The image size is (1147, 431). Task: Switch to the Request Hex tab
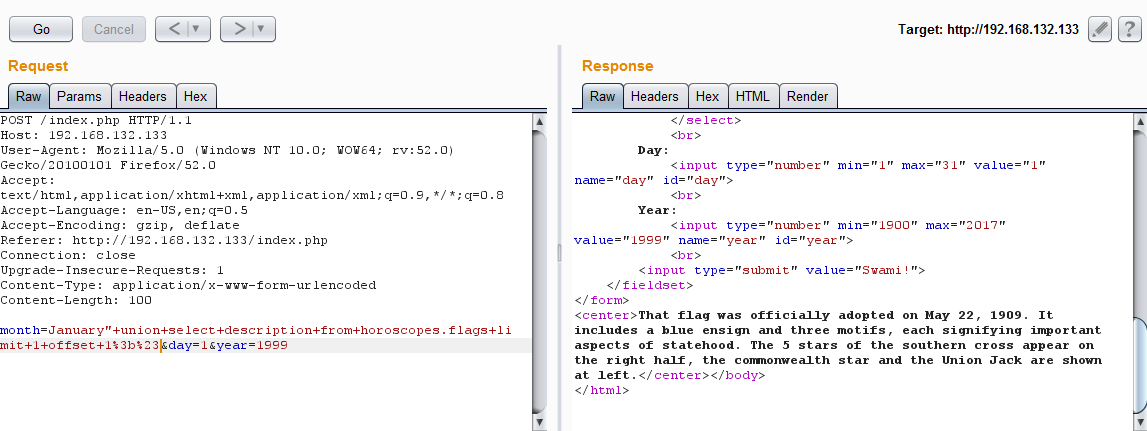point(195,97)
